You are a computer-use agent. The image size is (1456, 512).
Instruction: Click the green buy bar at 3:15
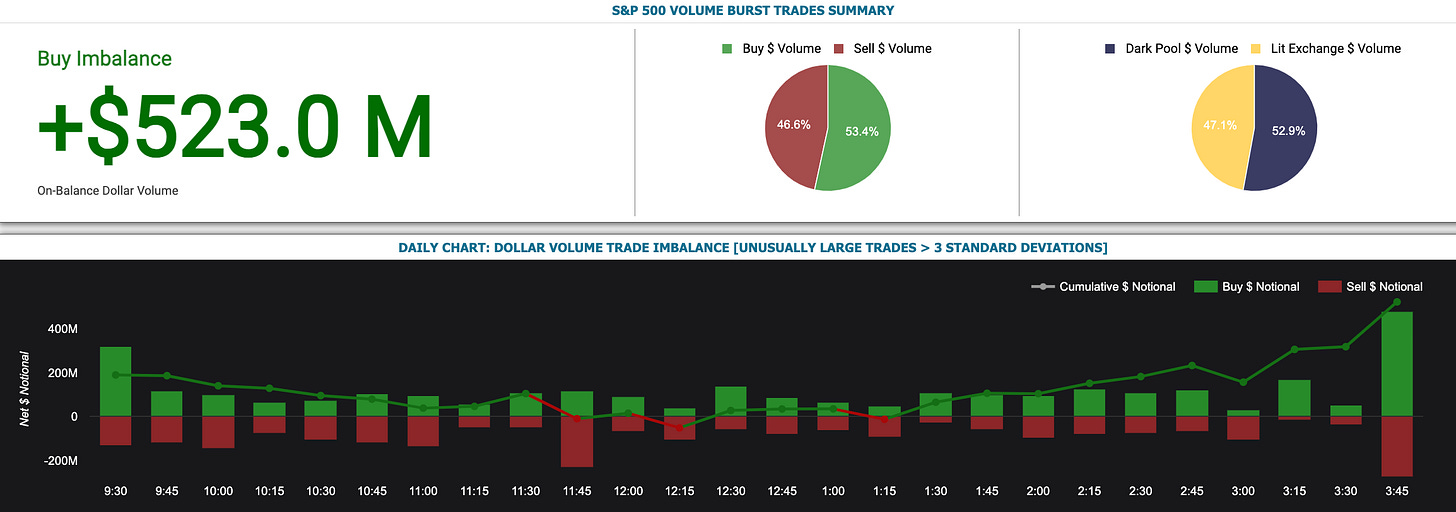coord(1294,398)
